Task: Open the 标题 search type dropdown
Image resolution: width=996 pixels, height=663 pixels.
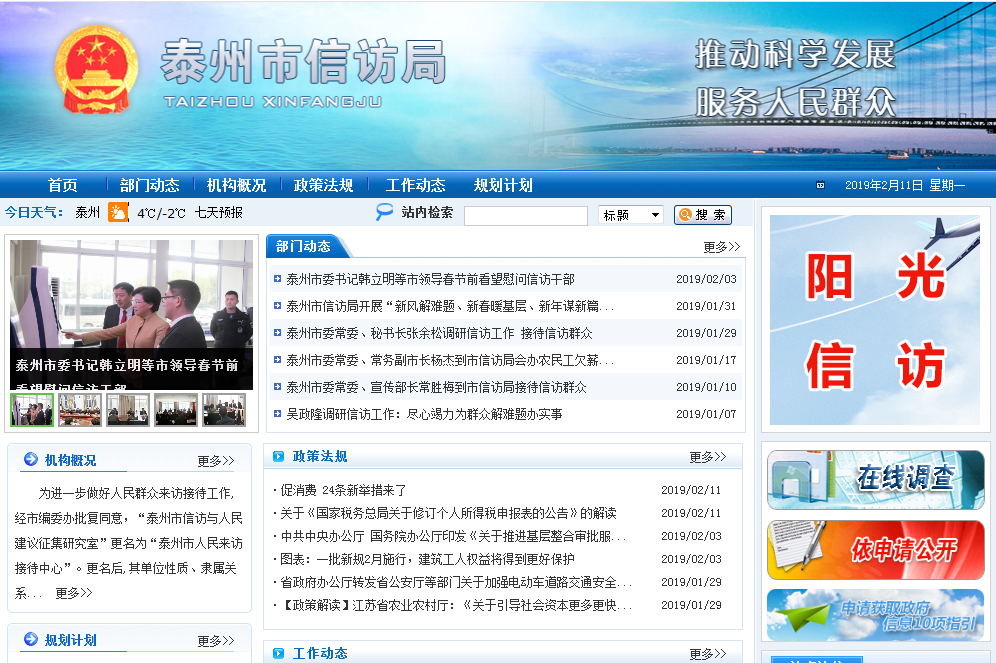Action: point(630,215)
